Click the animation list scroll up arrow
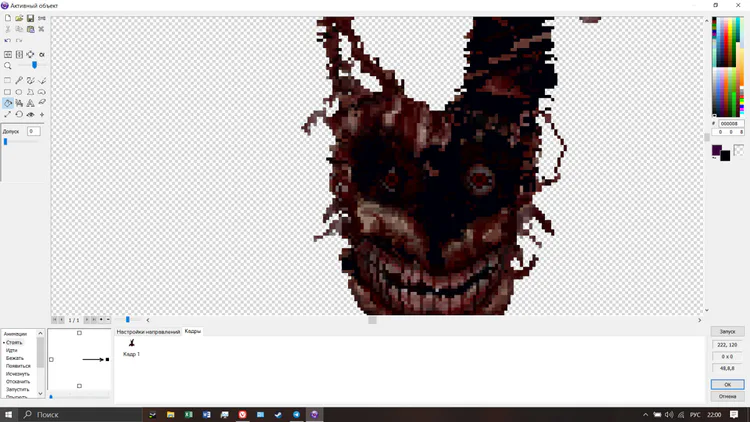 [40, 333]
